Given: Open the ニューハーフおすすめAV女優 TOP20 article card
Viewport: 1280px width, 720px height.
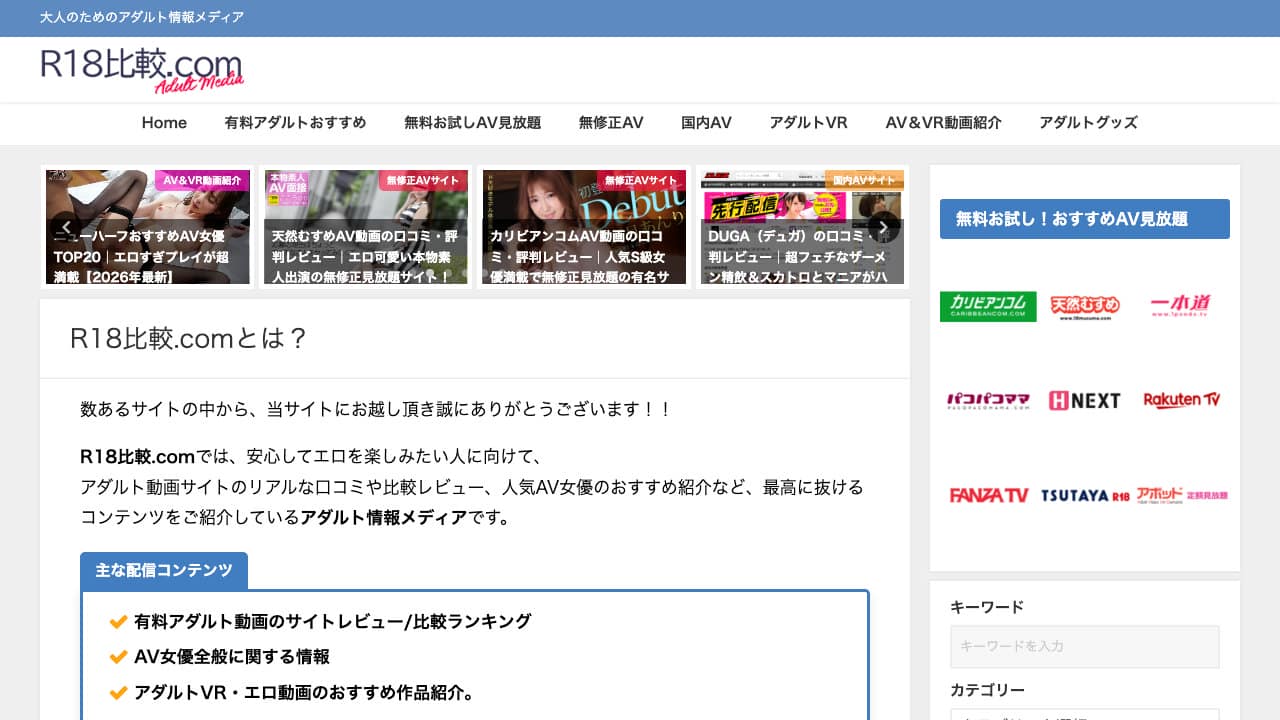Looking at the screenshot, I should [148, 227].
